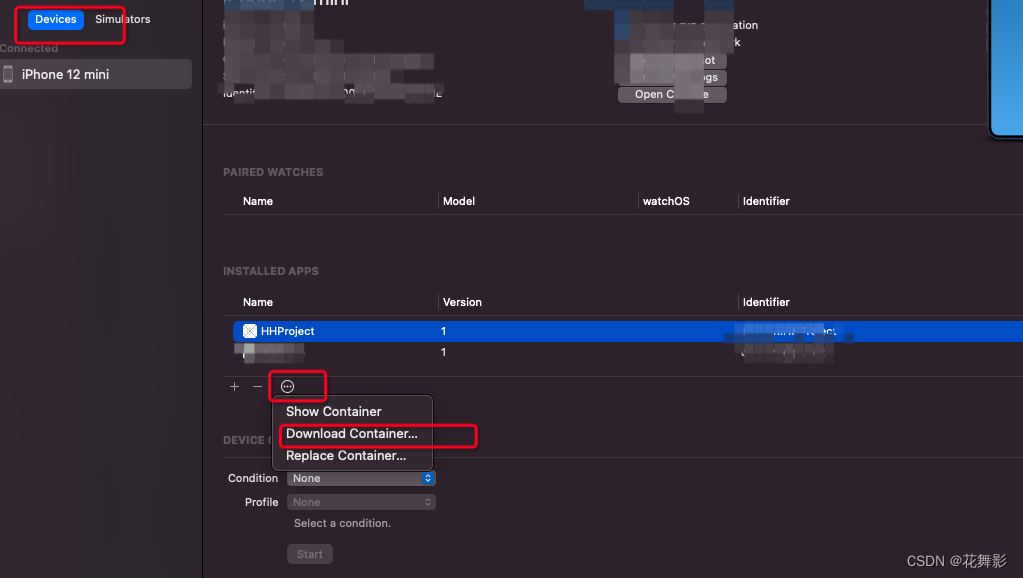Click the Model column header

click(x=459, y=201)
